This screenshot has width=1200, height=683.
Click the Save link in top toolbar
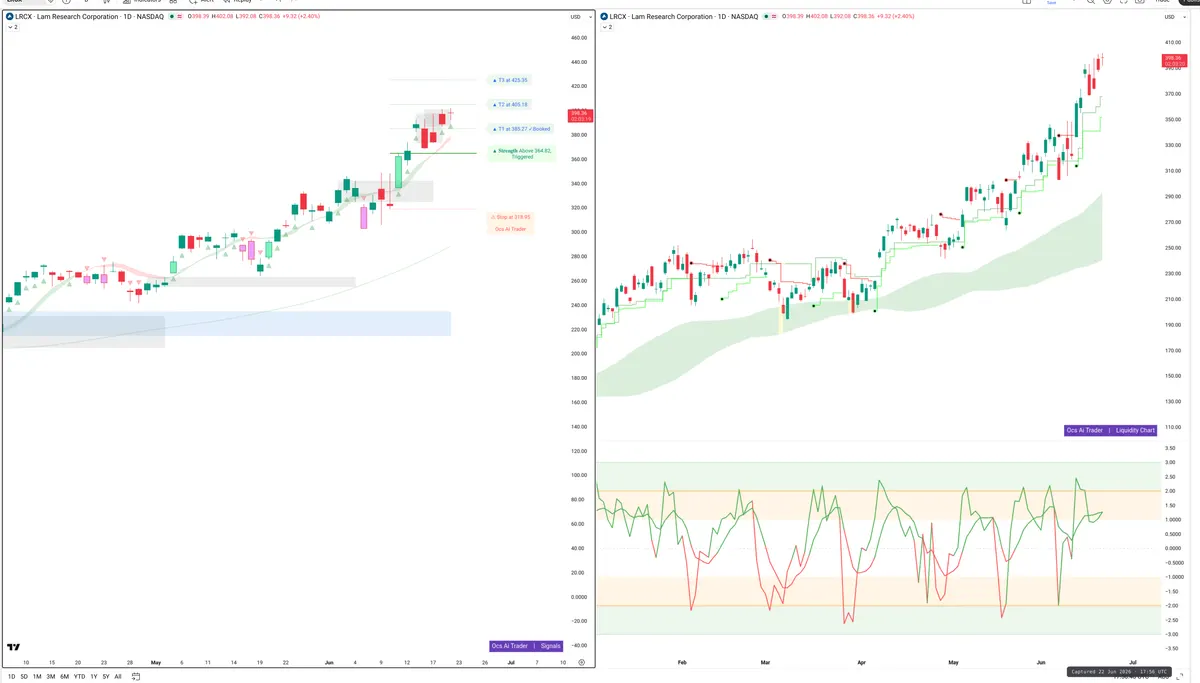pyautogui.click(x=1051, y=3)
